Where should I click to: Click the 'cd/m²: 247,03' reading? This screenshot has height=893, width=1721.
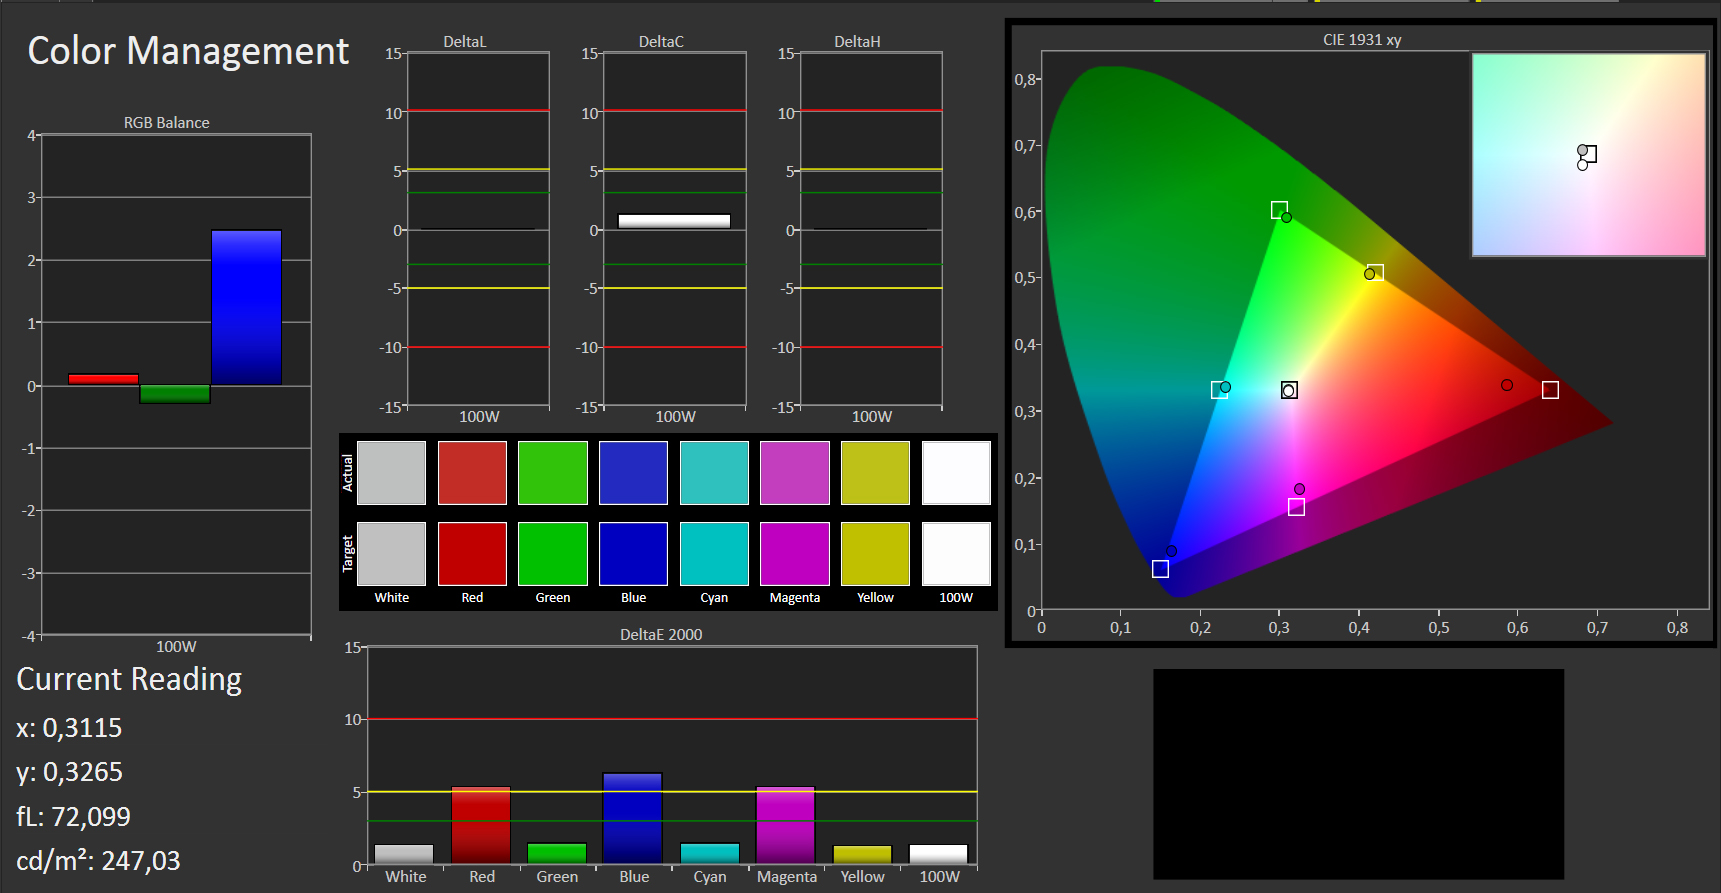pos(98,860)
